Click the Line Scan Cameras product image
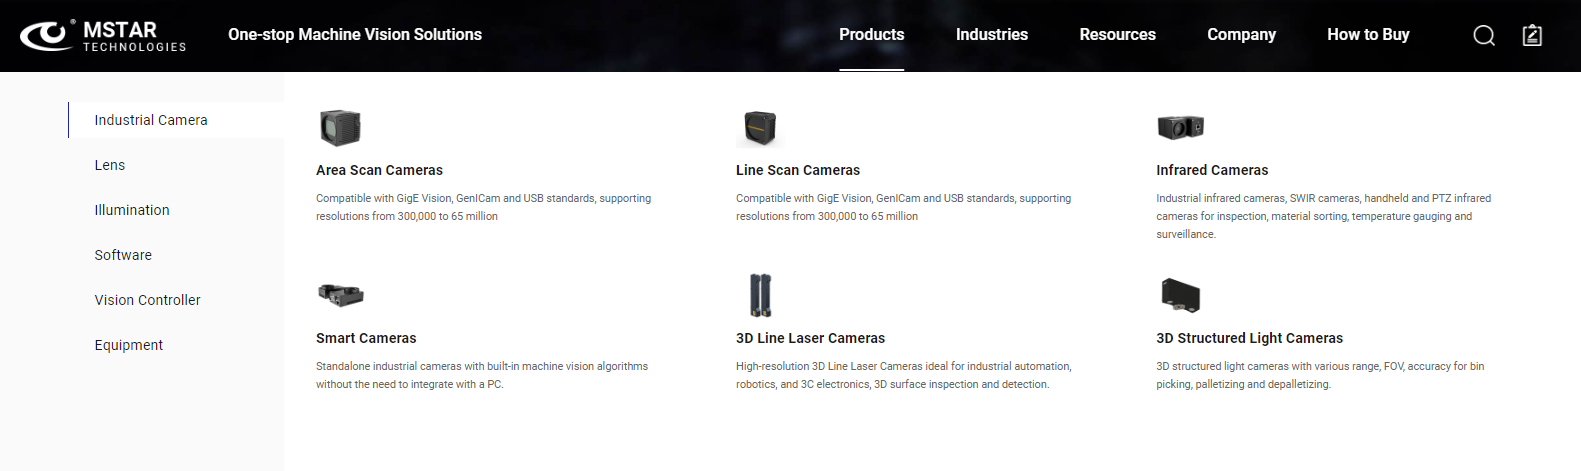This screenshot has width=1581, height=471. 760,128
